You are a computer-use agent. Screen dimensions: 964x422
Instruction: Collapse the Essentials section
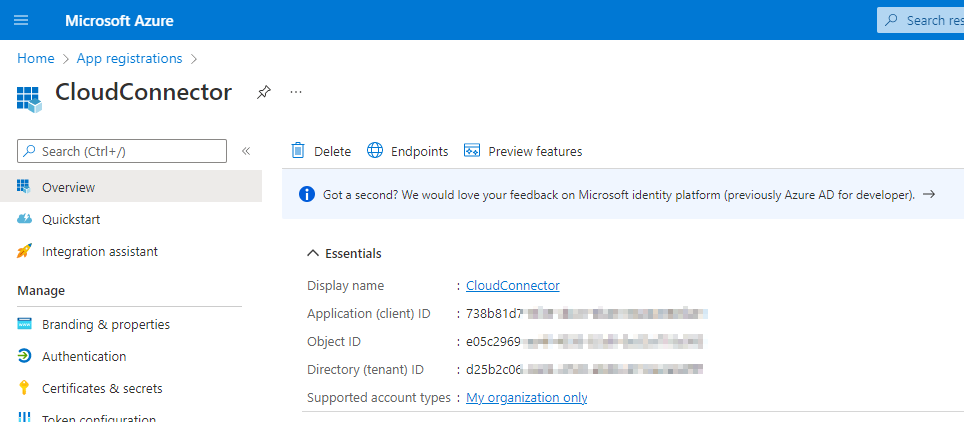click(344, 253)
